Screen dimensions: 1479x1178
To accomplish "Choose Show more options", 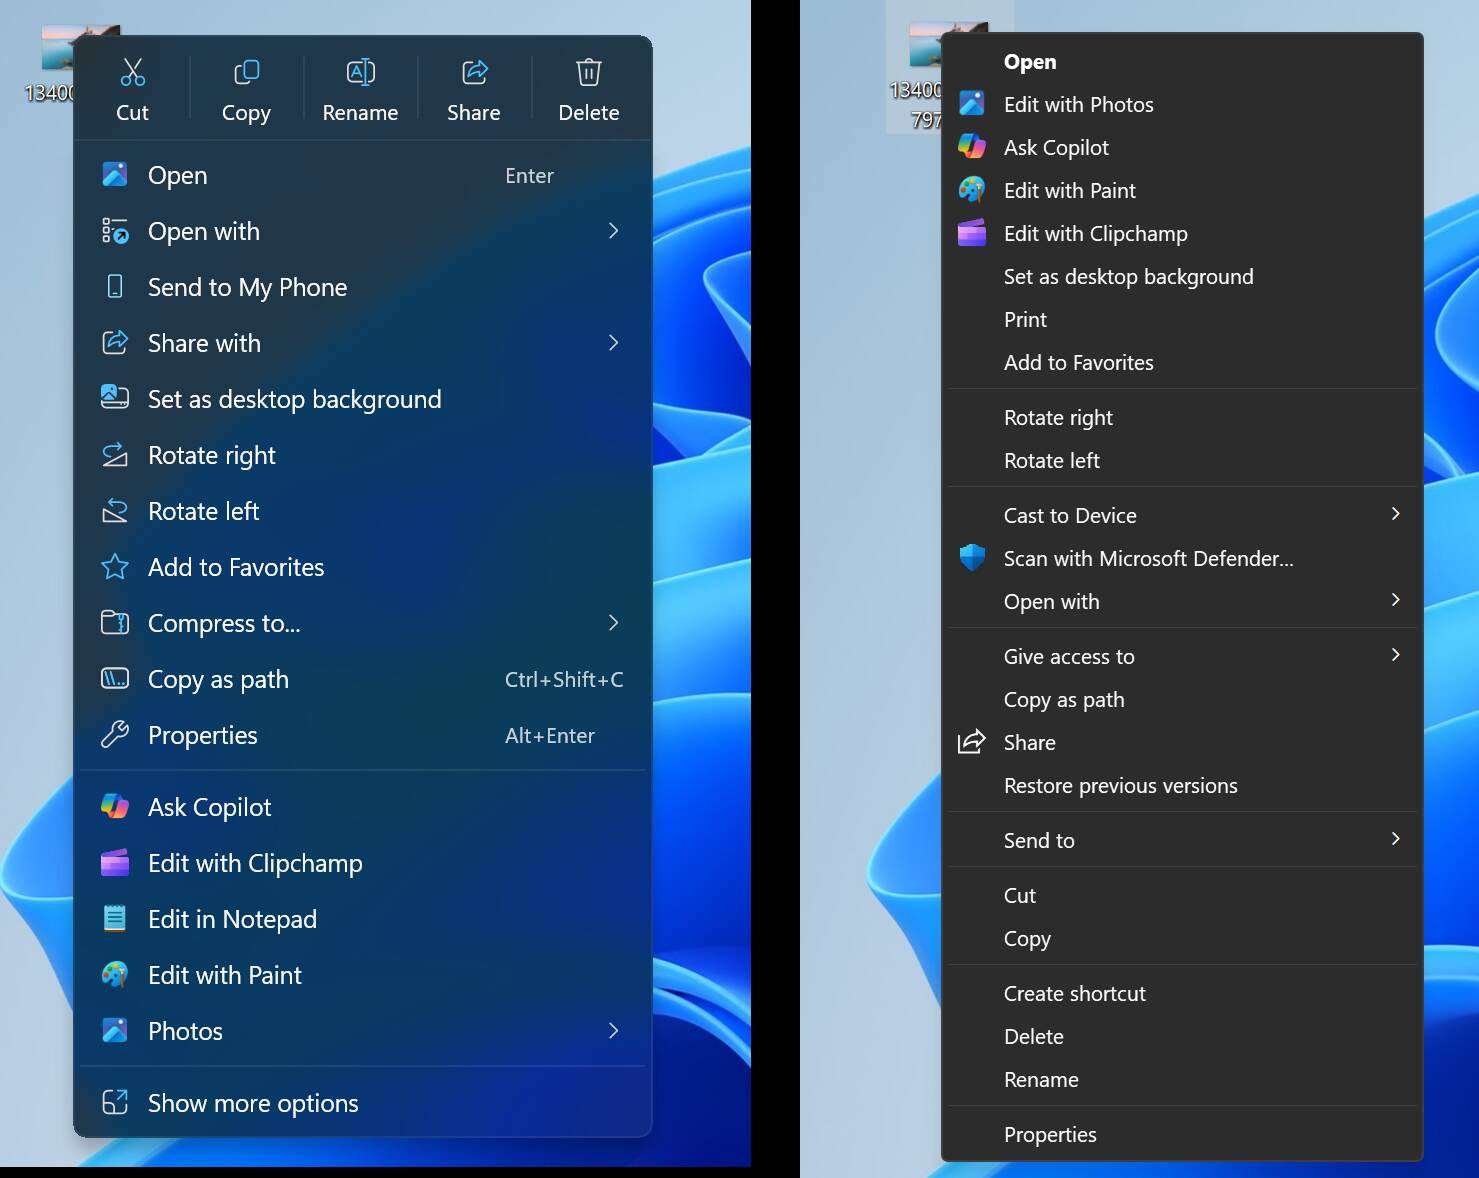I will (365, 1103).
